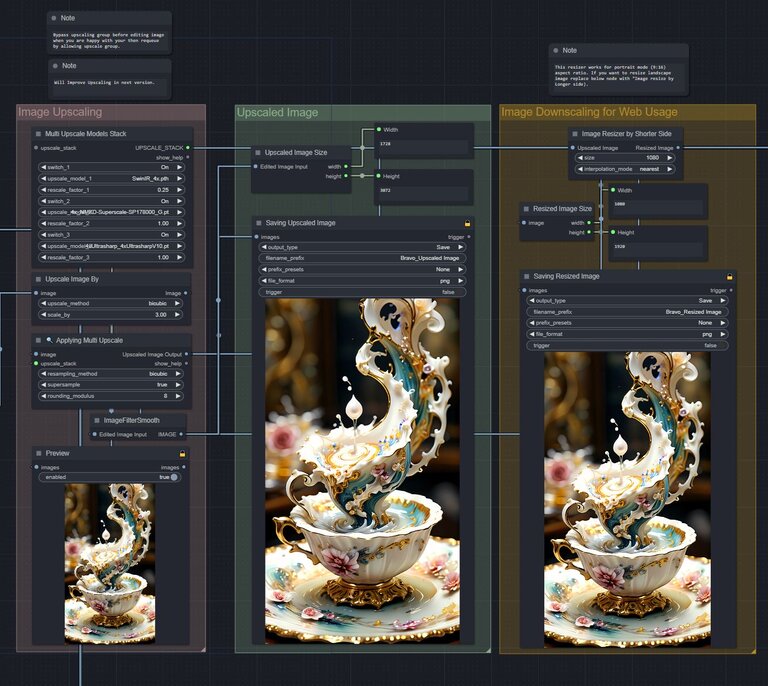The width and height of the screenshot is (768, 686).
Task: Click lock icon on Saving Upscaled Image node
Action: pyautogui.click(x=467, y=223)
